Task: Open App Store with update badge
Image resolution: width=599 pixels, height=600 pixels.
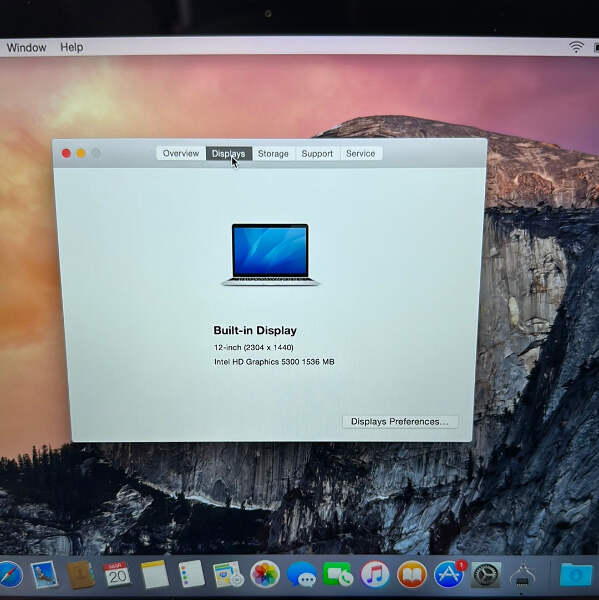Action: [x=450, y=574]
